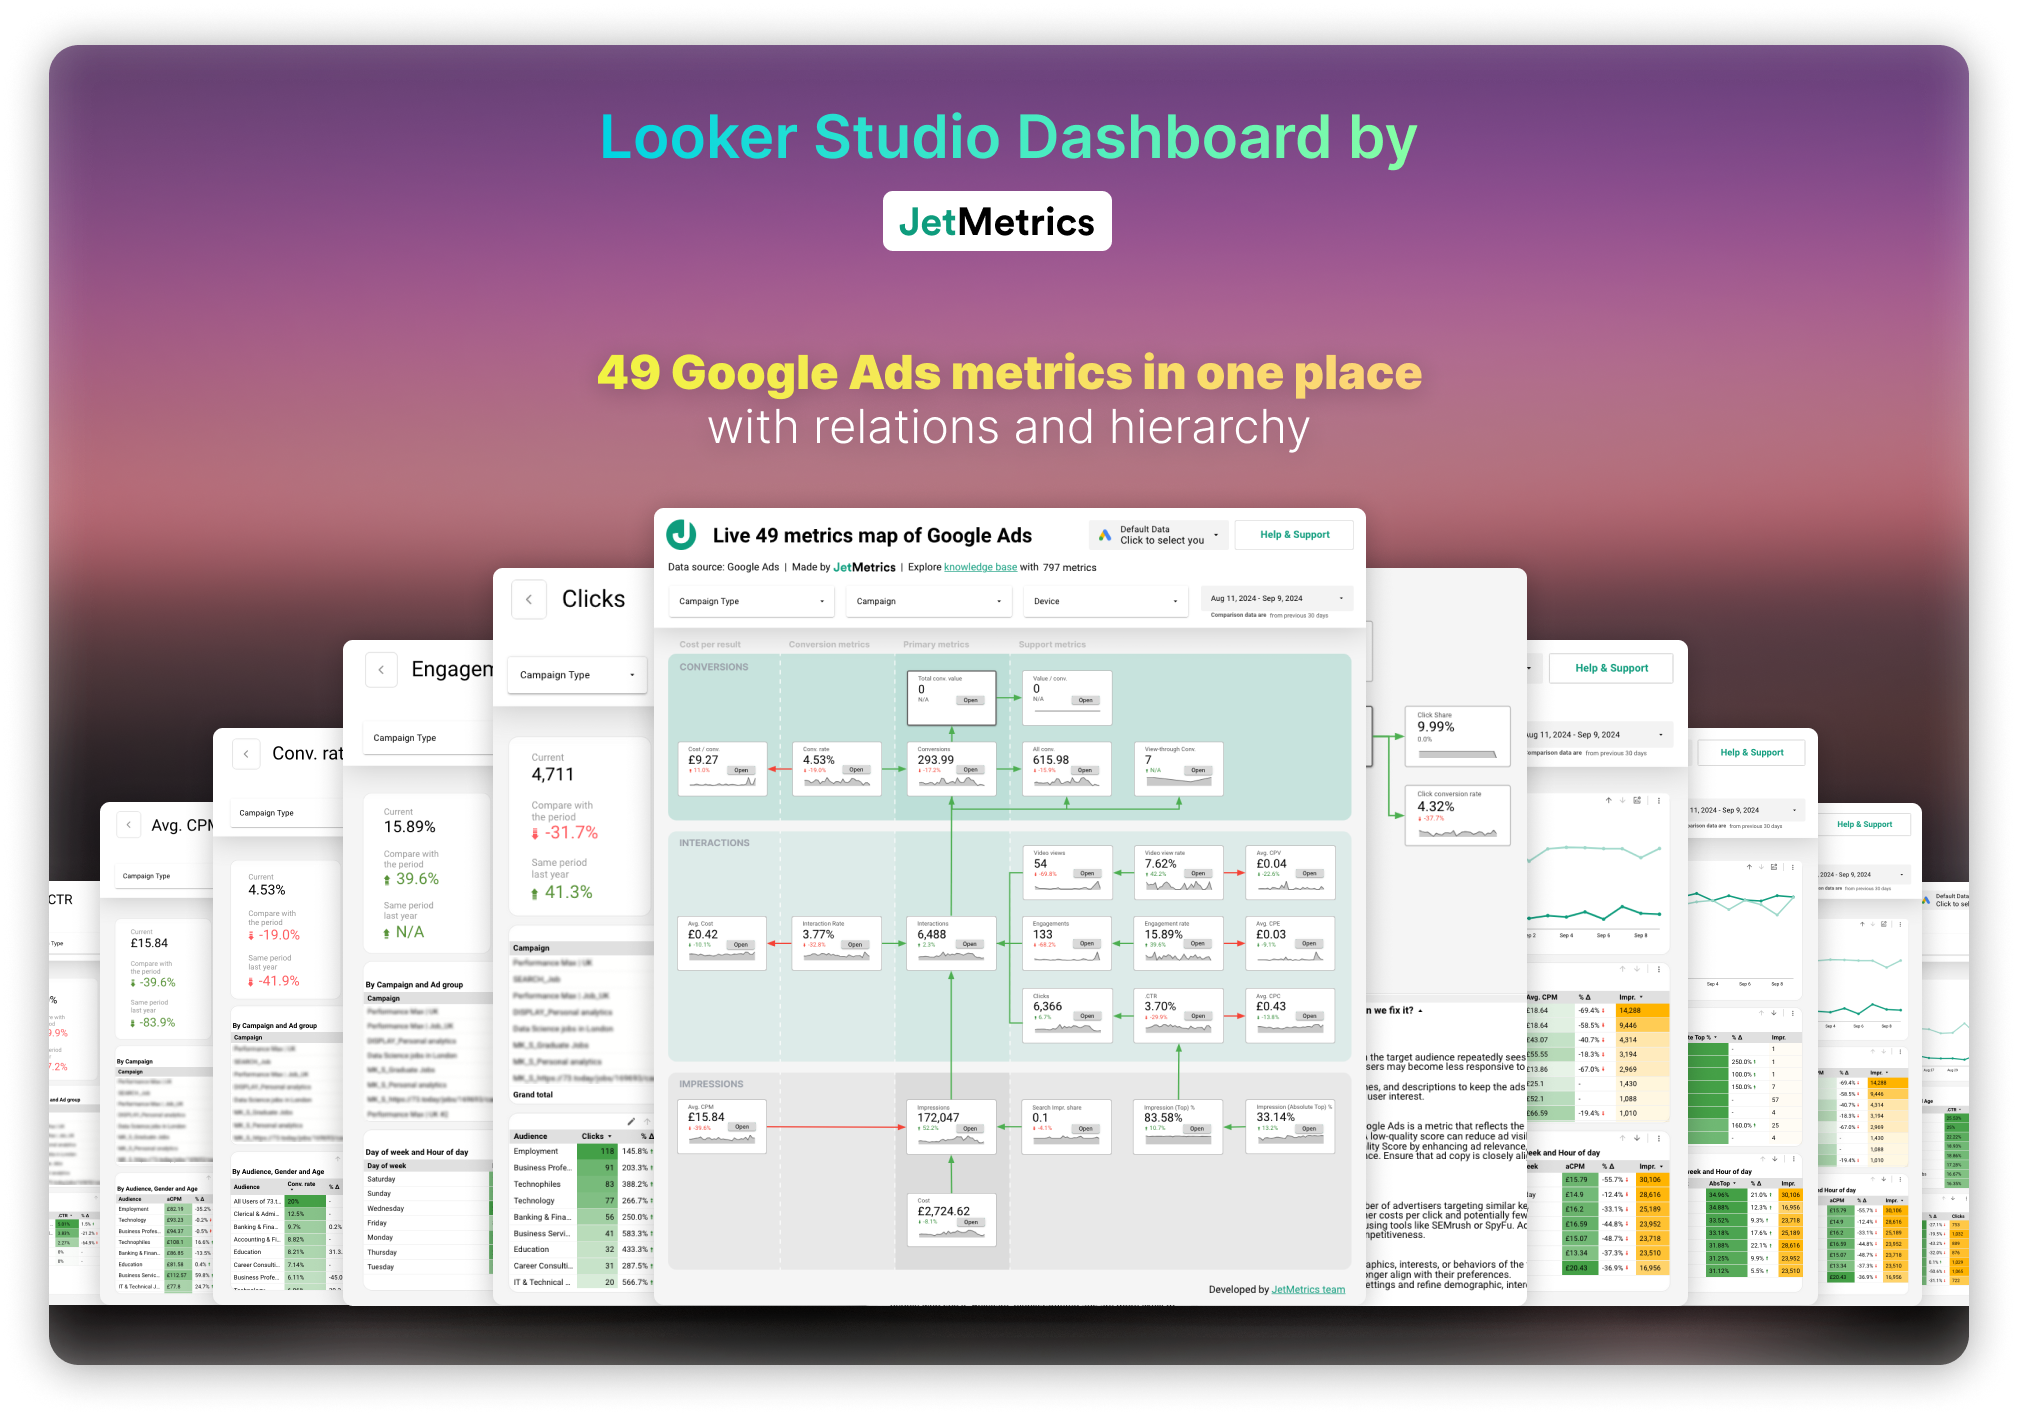The height and width of the screenshot is (1418, 2018).
Task: Follow the JetMetrics team link at the bottom
Action: coord(1308,1289)
